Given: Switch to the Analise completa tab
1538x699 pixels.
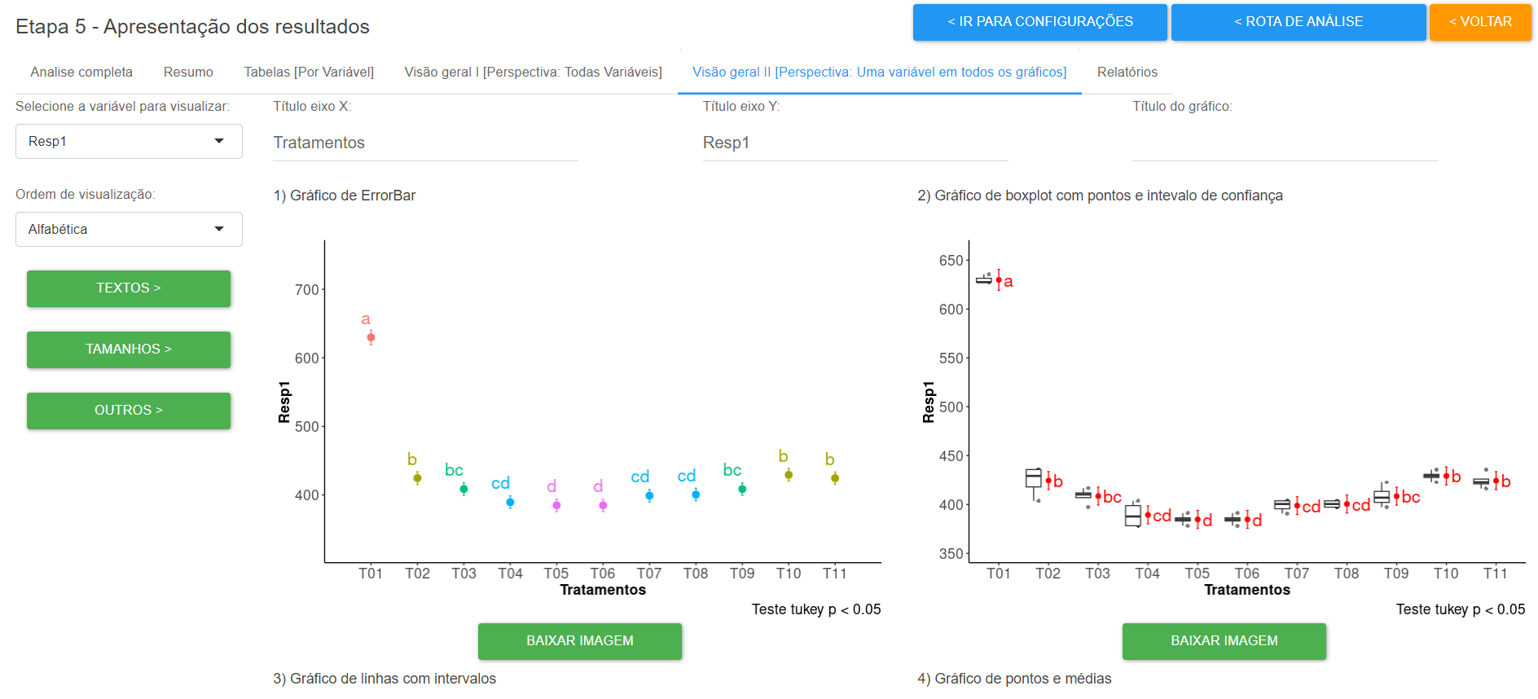Looking at the screenshot, I should click(81, 72).
